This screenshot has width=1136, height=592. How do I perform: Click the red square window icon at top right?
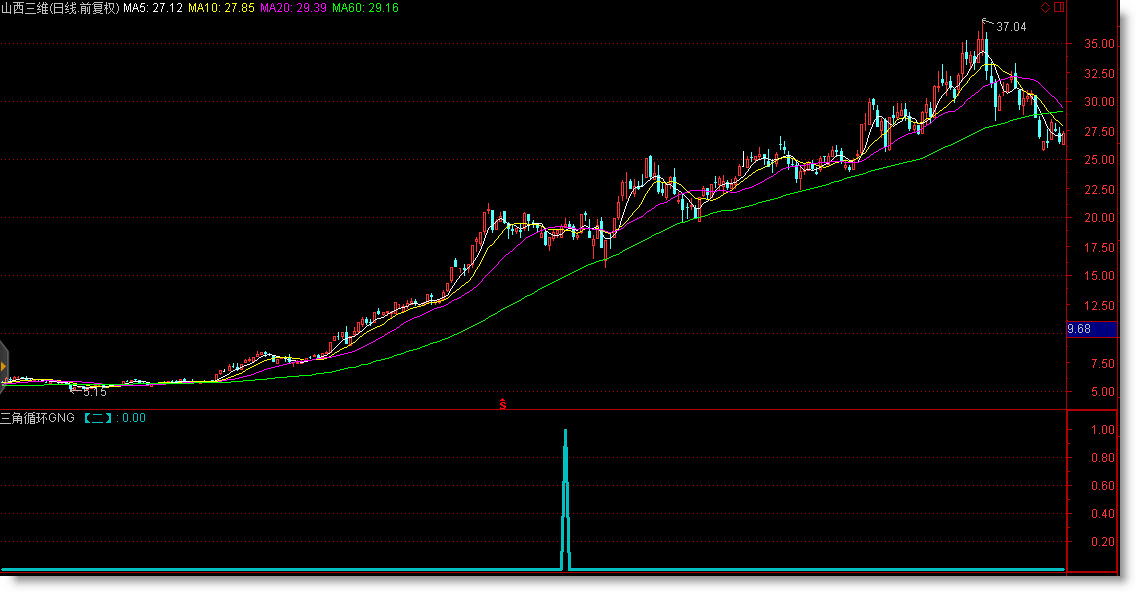click(1060, 7)
